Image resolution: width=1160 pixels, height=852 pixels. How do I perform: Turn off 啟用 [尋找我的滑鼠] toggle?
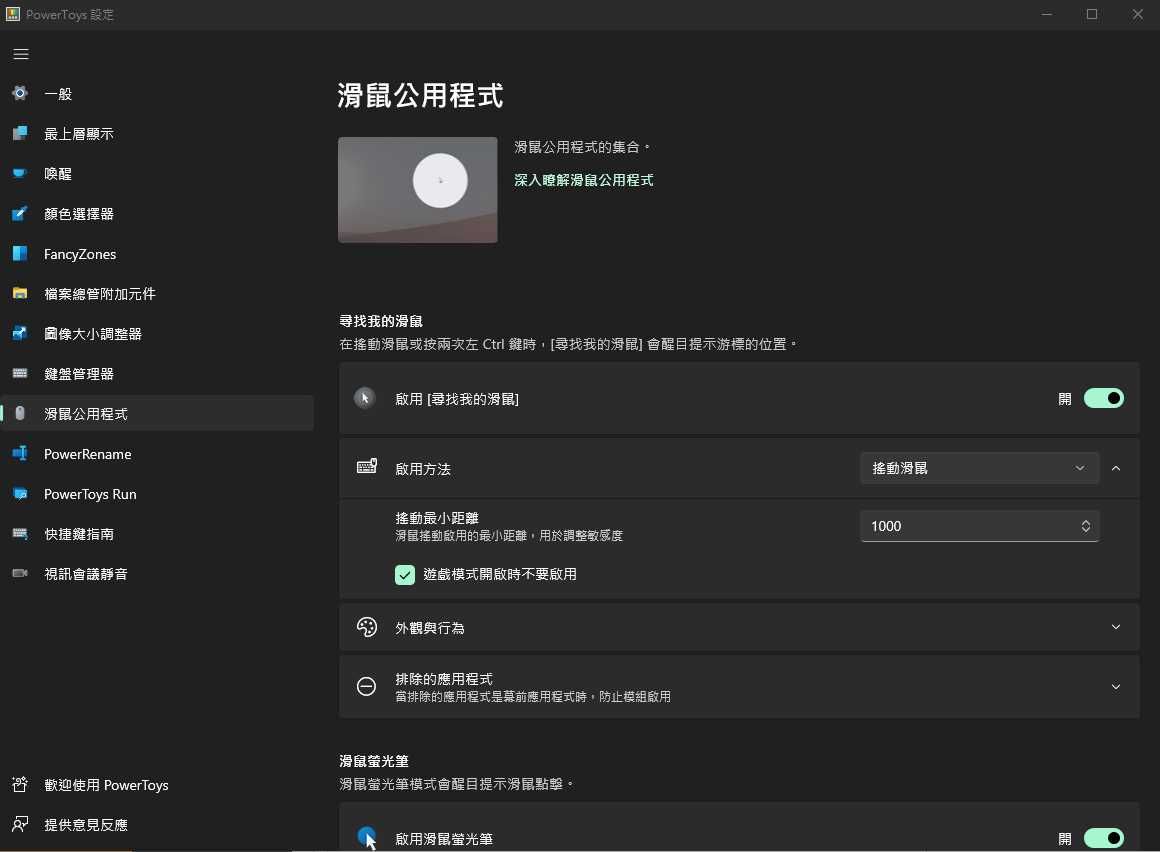tap(1103, 398)
